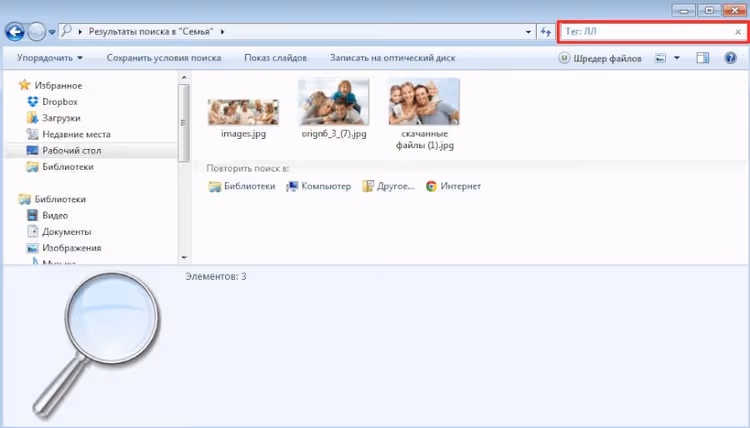Open Видео library
This screenshot has height=428, width=750.
click(x=55, y=216)
